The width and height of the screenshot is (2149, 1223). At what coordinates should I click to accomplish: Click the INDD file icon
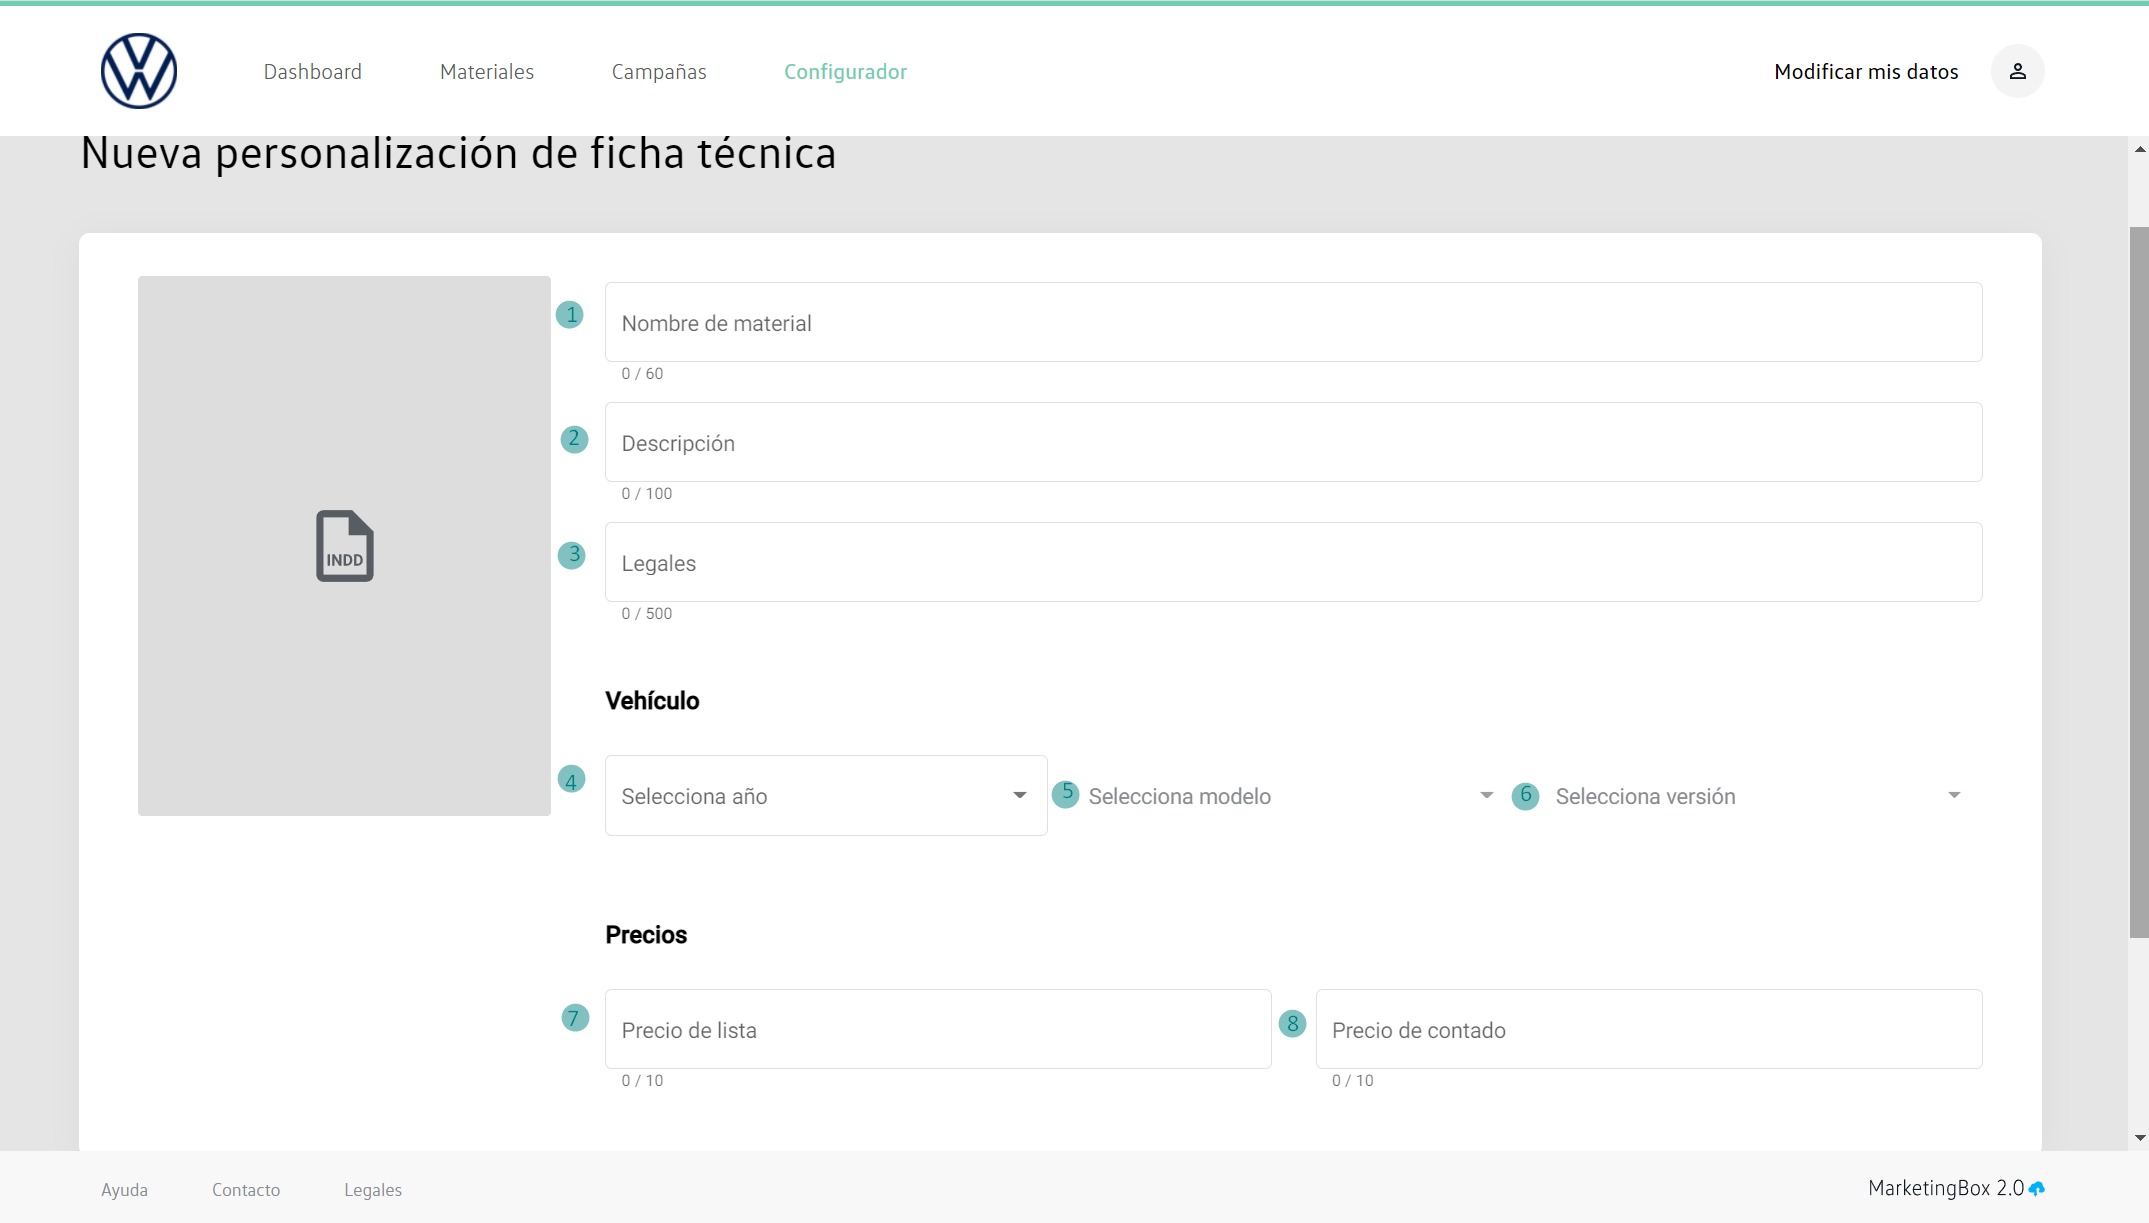click(x=345, y=546)
